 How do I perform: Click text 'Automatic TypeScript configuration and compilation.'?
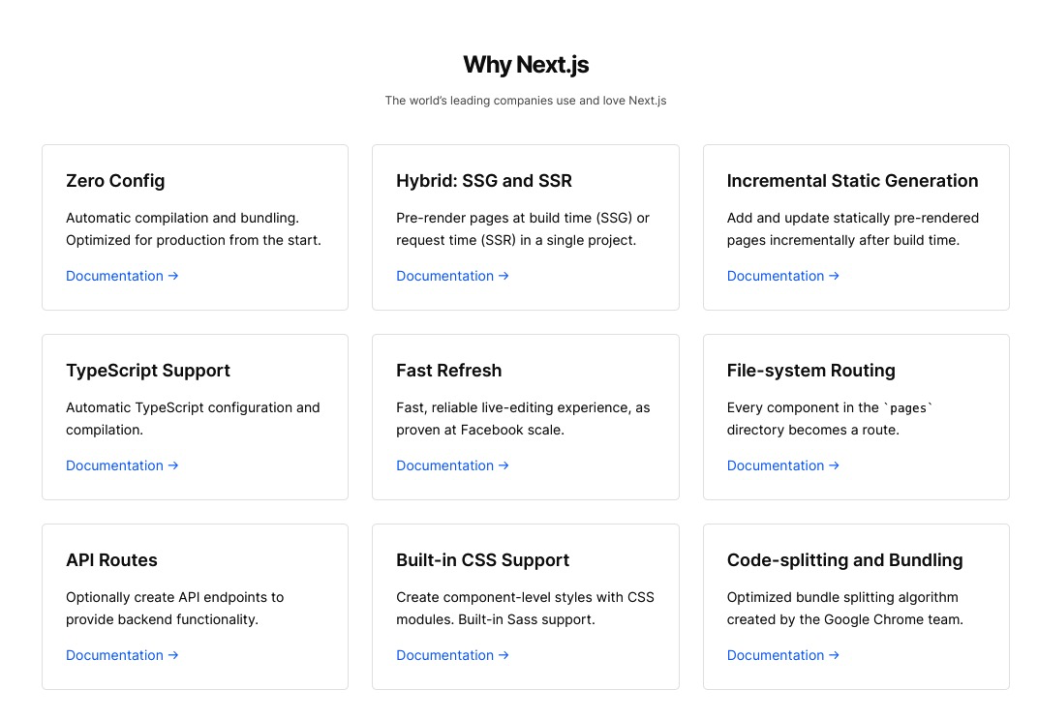[193, 418]
